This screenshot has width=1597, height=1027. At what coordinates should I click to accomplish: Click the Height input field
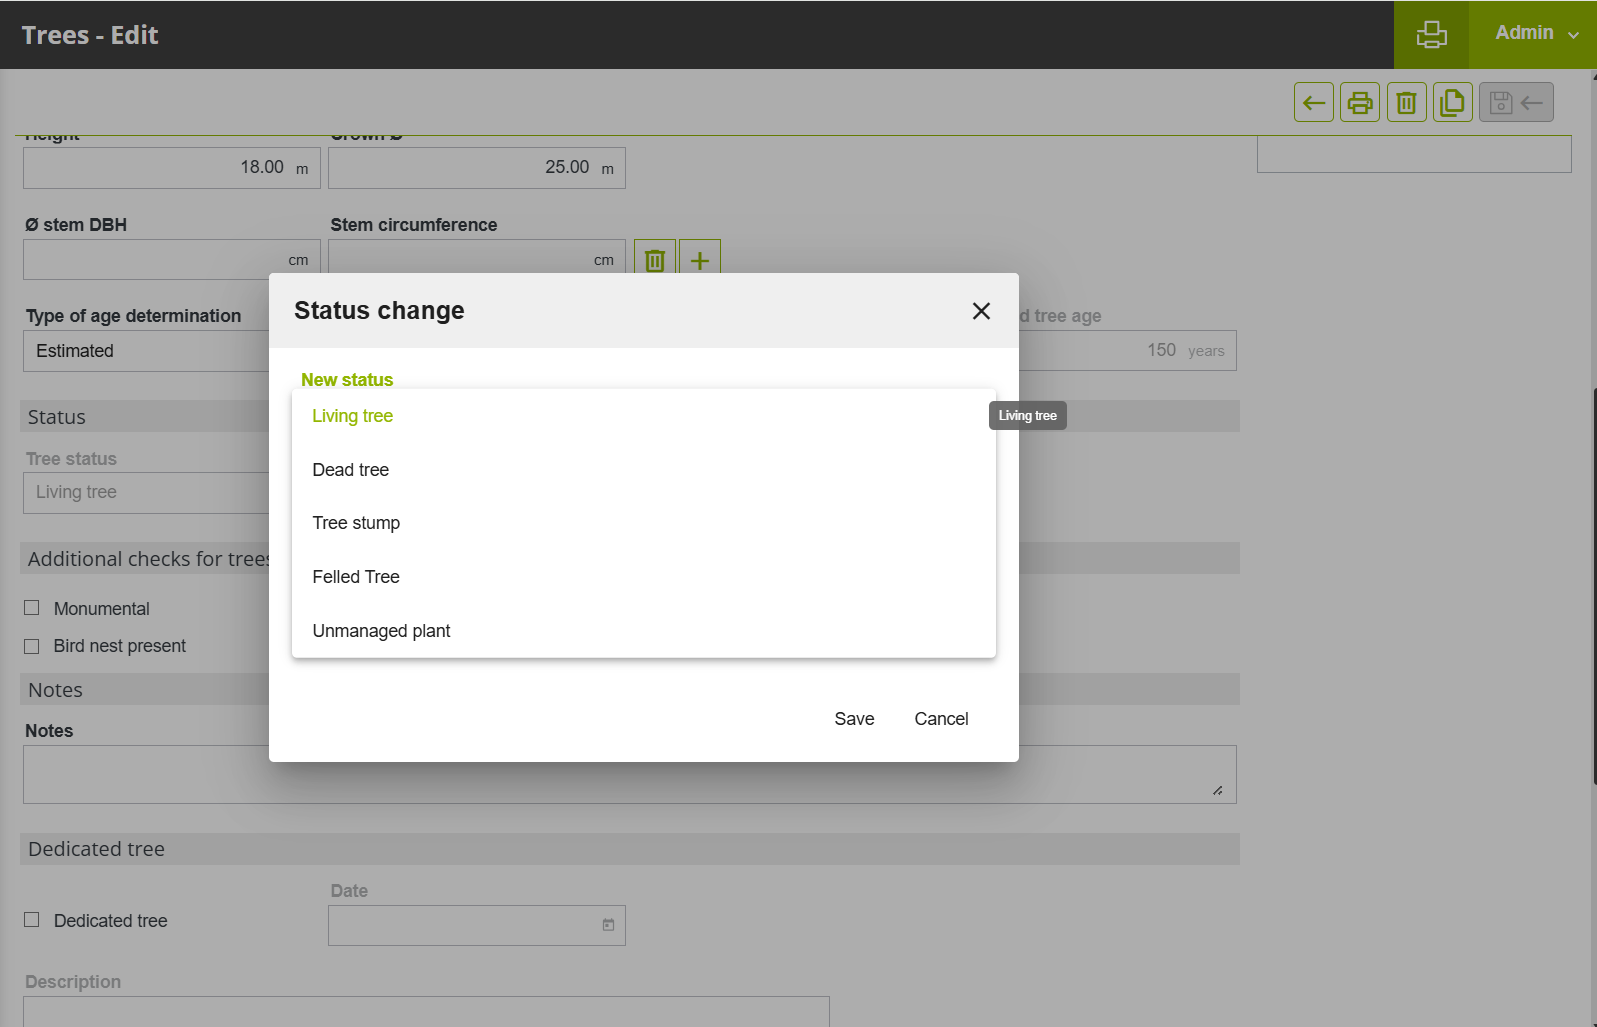click(x=160, y=168)
